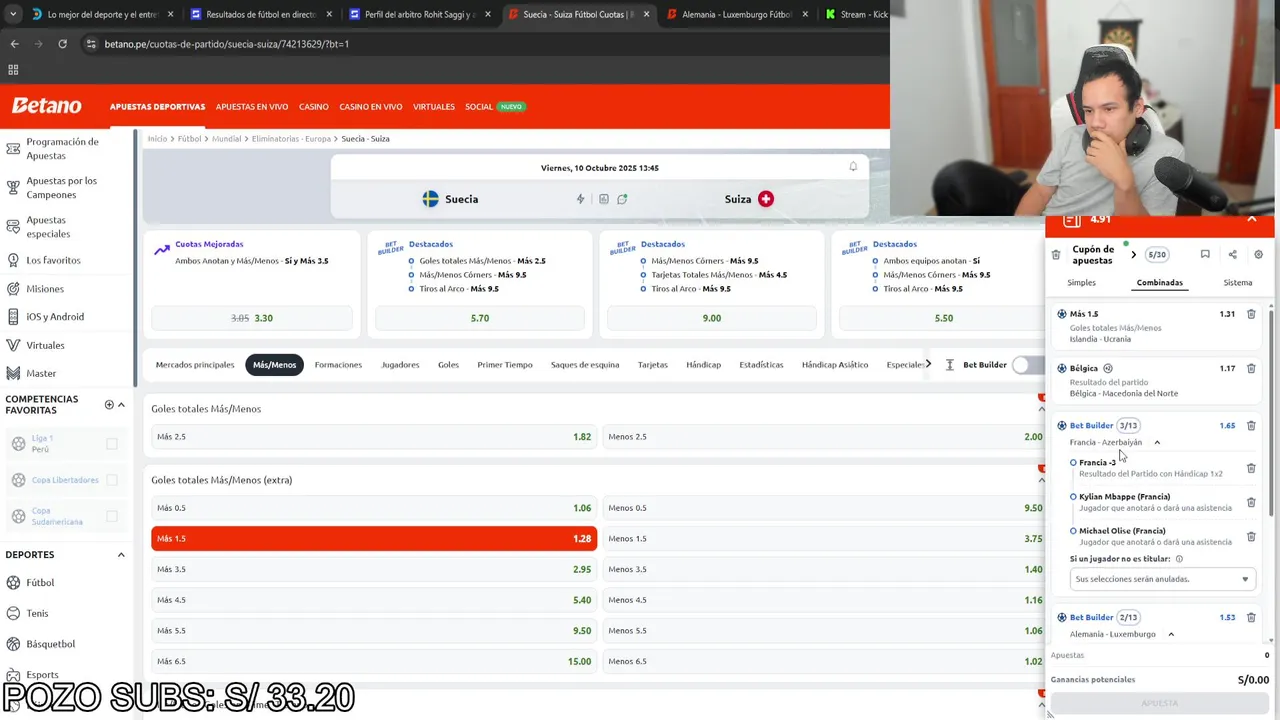Tick the Copa Sudamericana checkbox
The height and width of the screenshot is (720, 1280).
click(x=112, y=516)
